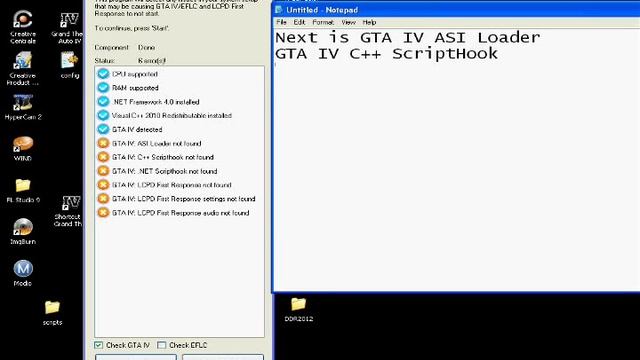
Task: Uncheck the Check GTA IV checkbox
Action: [98, 345]
